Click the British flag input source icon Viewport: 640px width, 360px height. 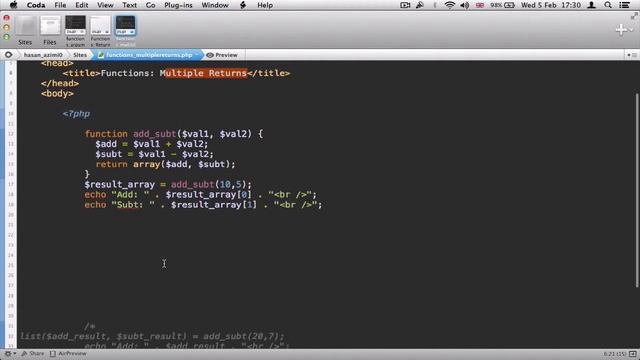[x=480, y=5]
